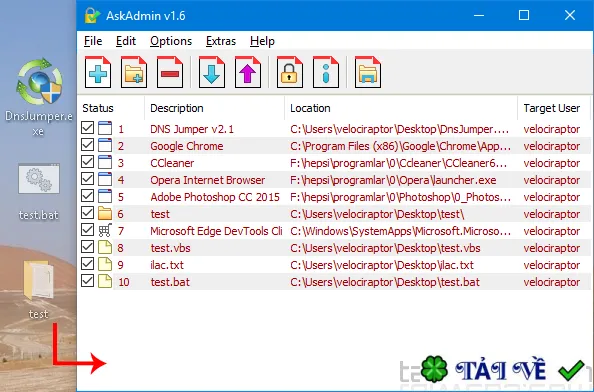Viewport: 594px width, 392px height.
Task: Click the AskAdmin title bar app icon
Action: click(92, 16)
